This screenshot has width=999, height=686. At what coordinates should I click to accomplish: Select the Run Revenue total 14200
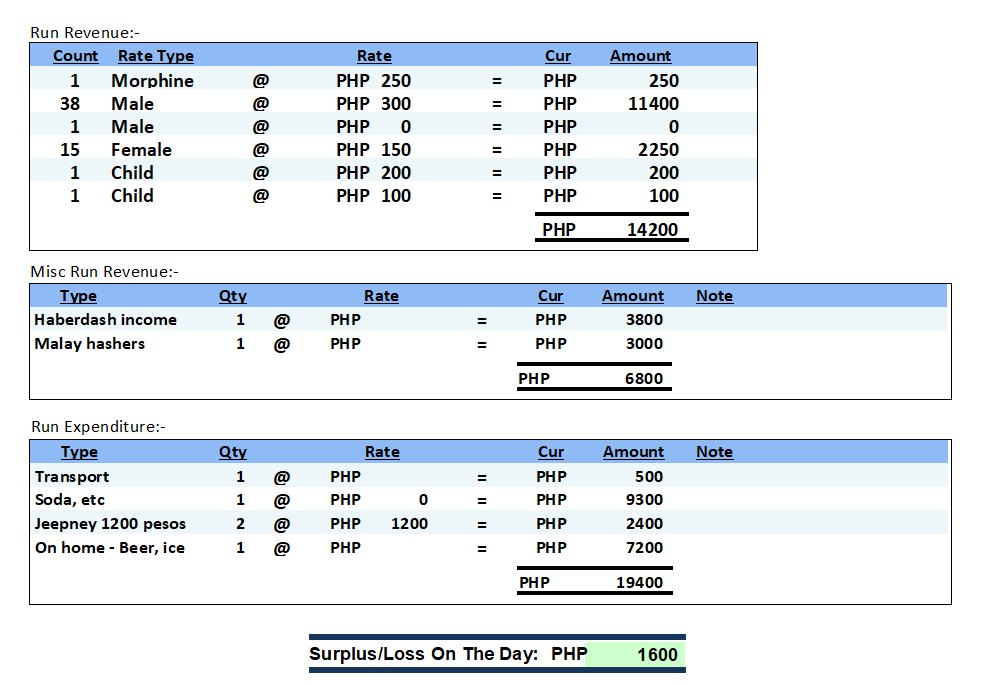(652, 230)
